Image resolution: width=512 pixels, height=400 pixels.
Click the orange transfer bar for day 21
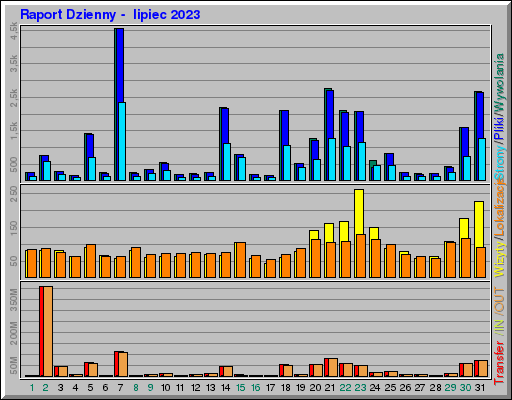pyautogui.click(x=333, y=367)
